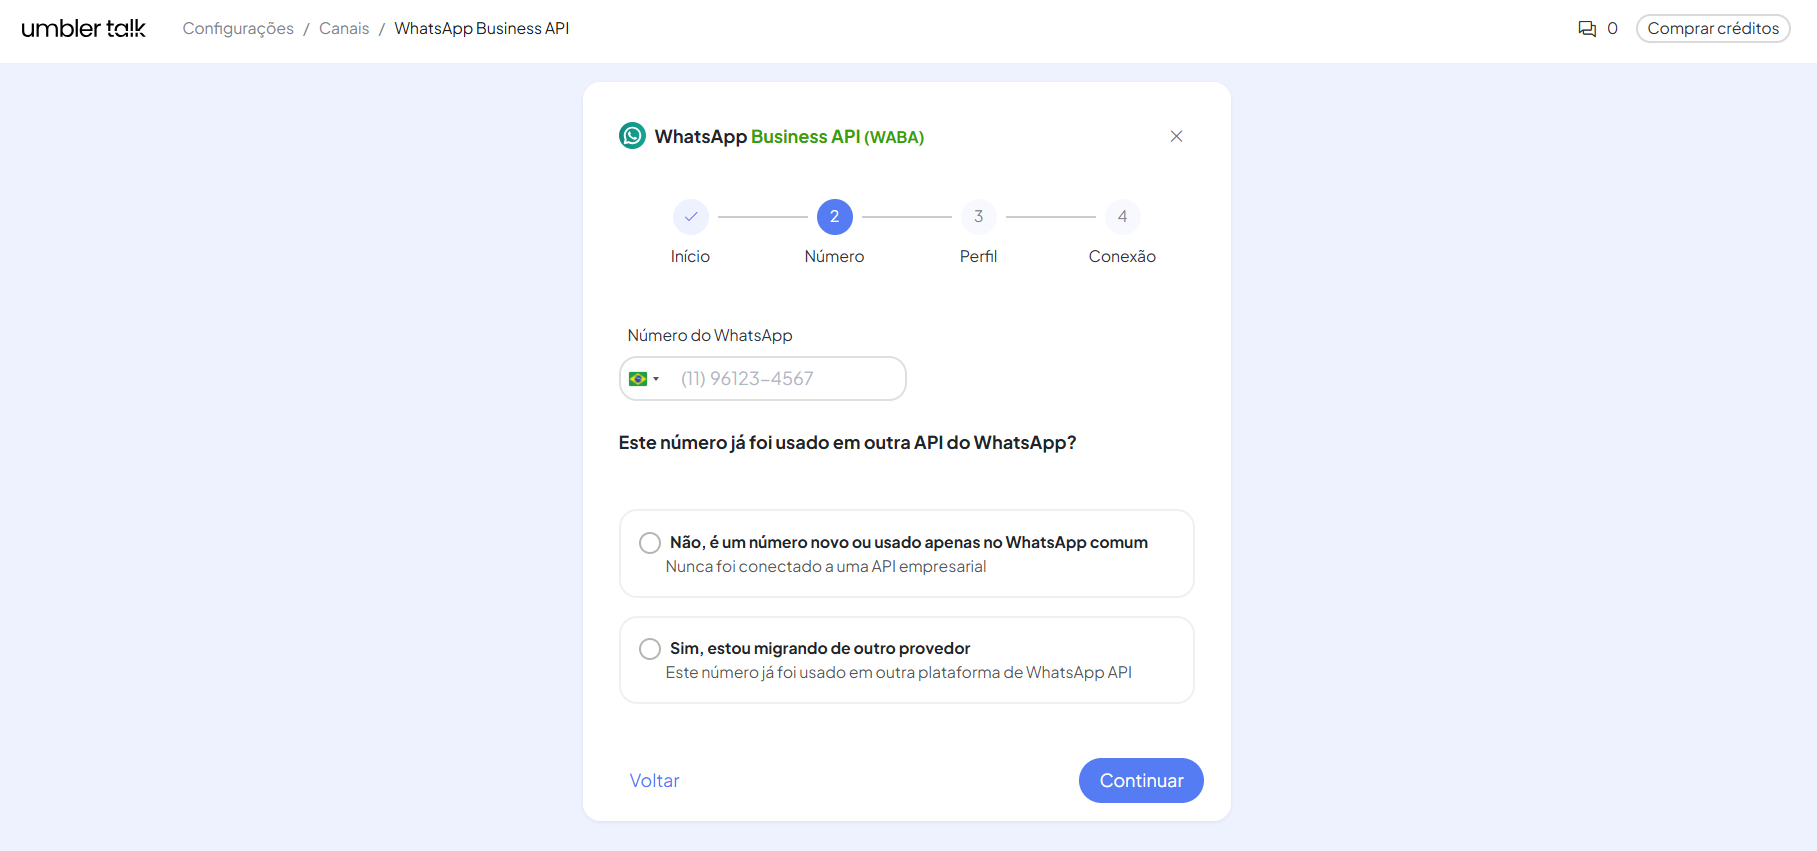Select radio for new number option
The image size is (1817, 851).
point(650,543)
